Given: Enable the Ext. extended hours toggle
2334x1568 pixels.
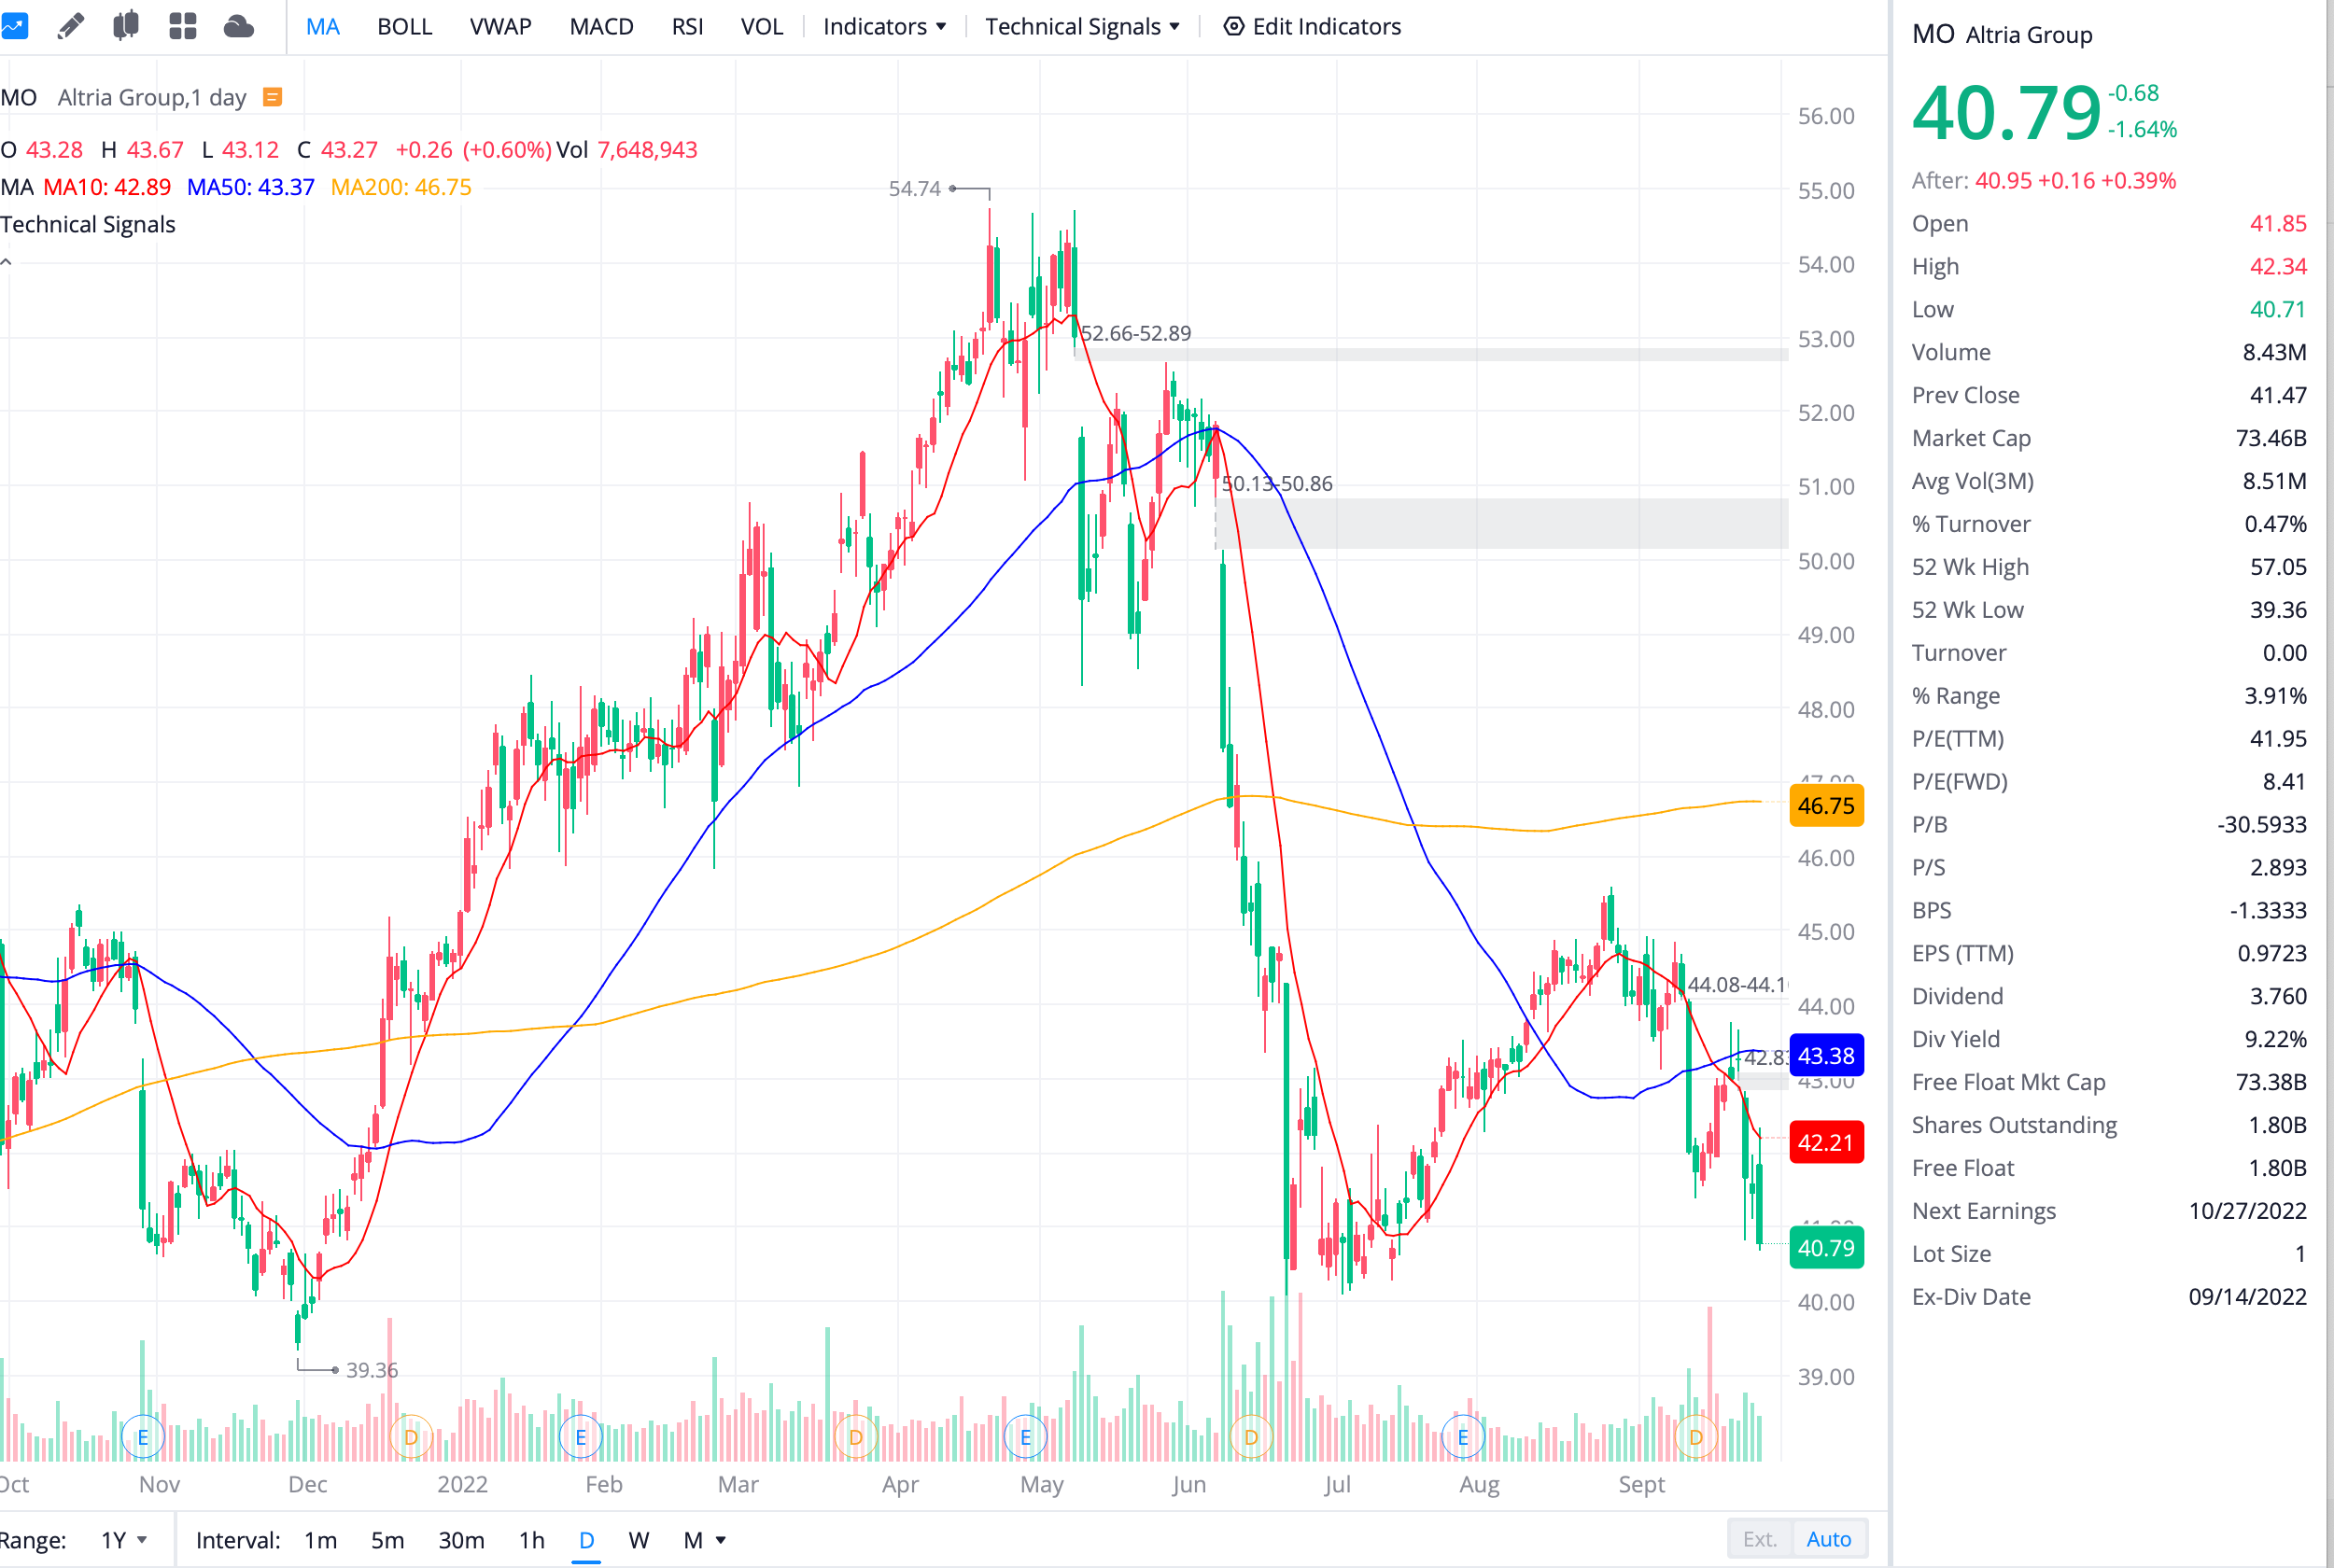Looking at the screenshot, I should point(1759,1539).
